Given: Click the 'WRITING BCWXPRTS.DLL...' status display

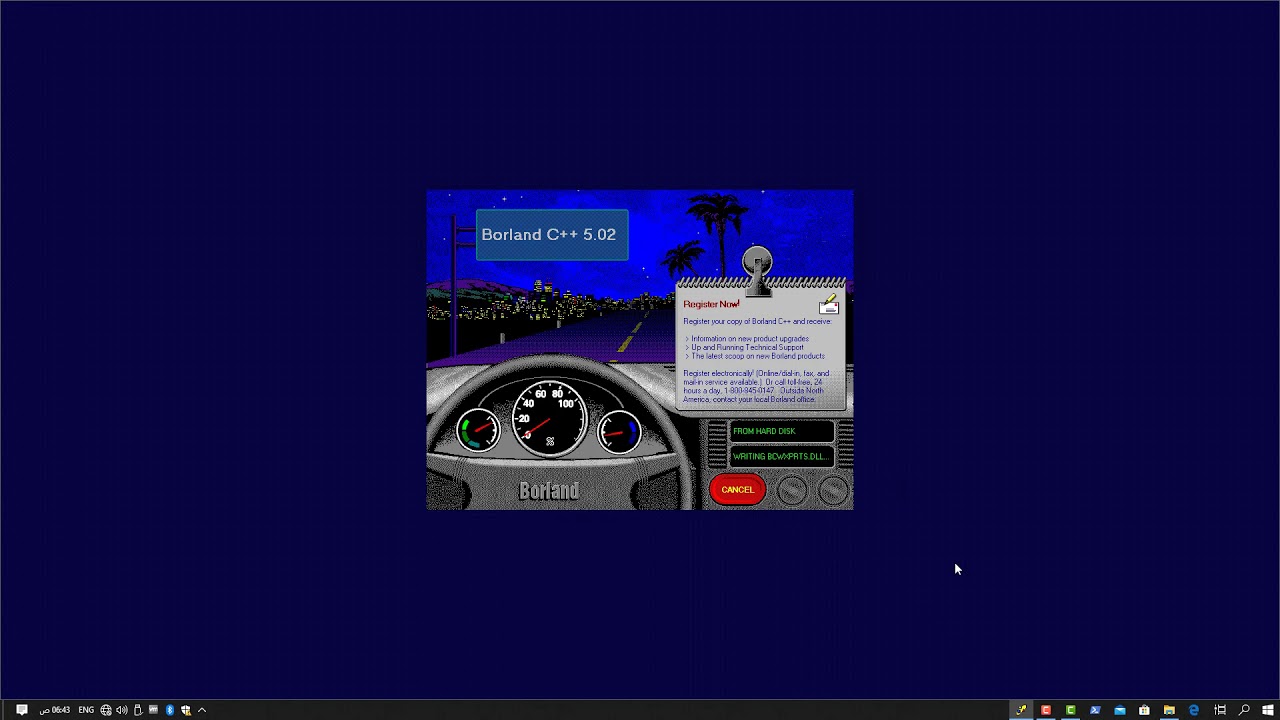Looking at the screenshot, I should 781,456.
